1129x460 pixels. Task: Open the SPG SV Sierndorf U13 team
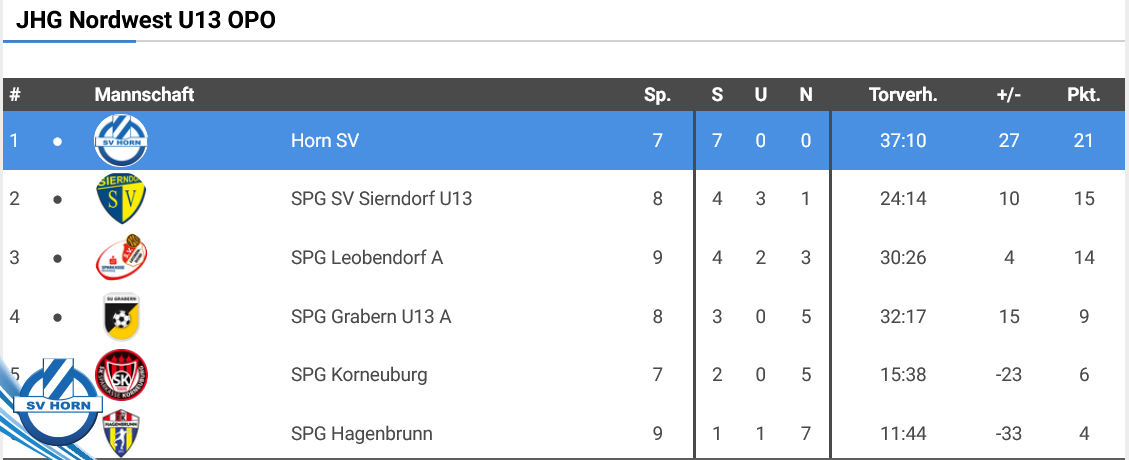(x=381, y=199)
